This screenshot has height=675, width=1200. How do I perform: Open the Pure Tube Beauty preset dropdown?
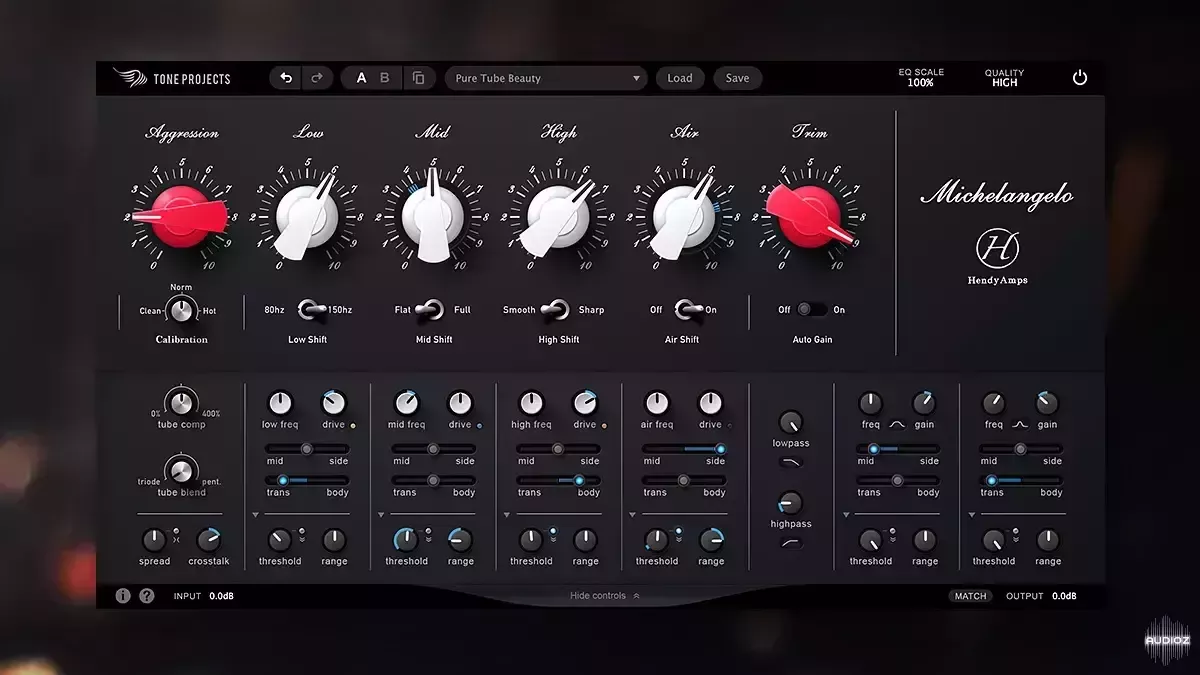click(546, 78)
